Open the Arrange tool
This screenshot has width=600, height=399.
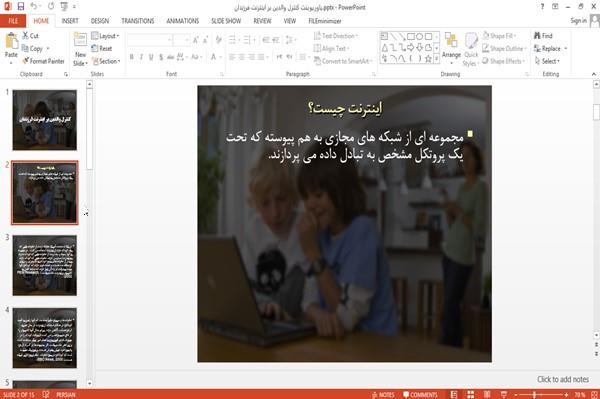451,46
